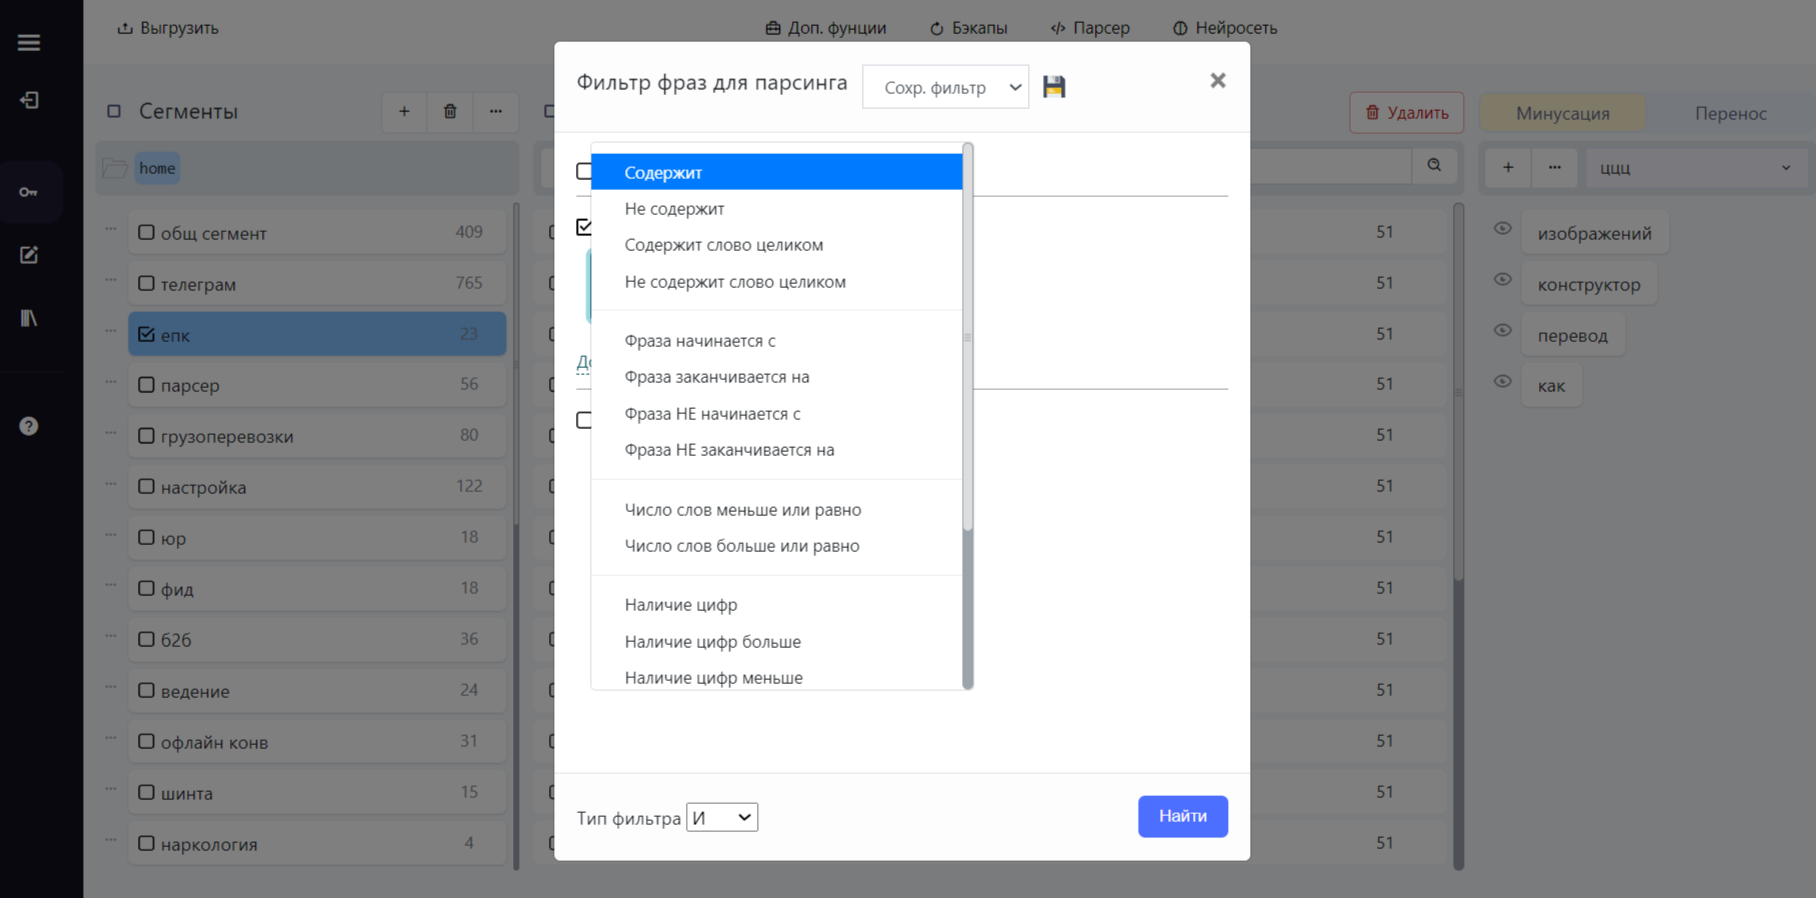
Task: Click the red Удалить button
Action: pos(1406,113)
